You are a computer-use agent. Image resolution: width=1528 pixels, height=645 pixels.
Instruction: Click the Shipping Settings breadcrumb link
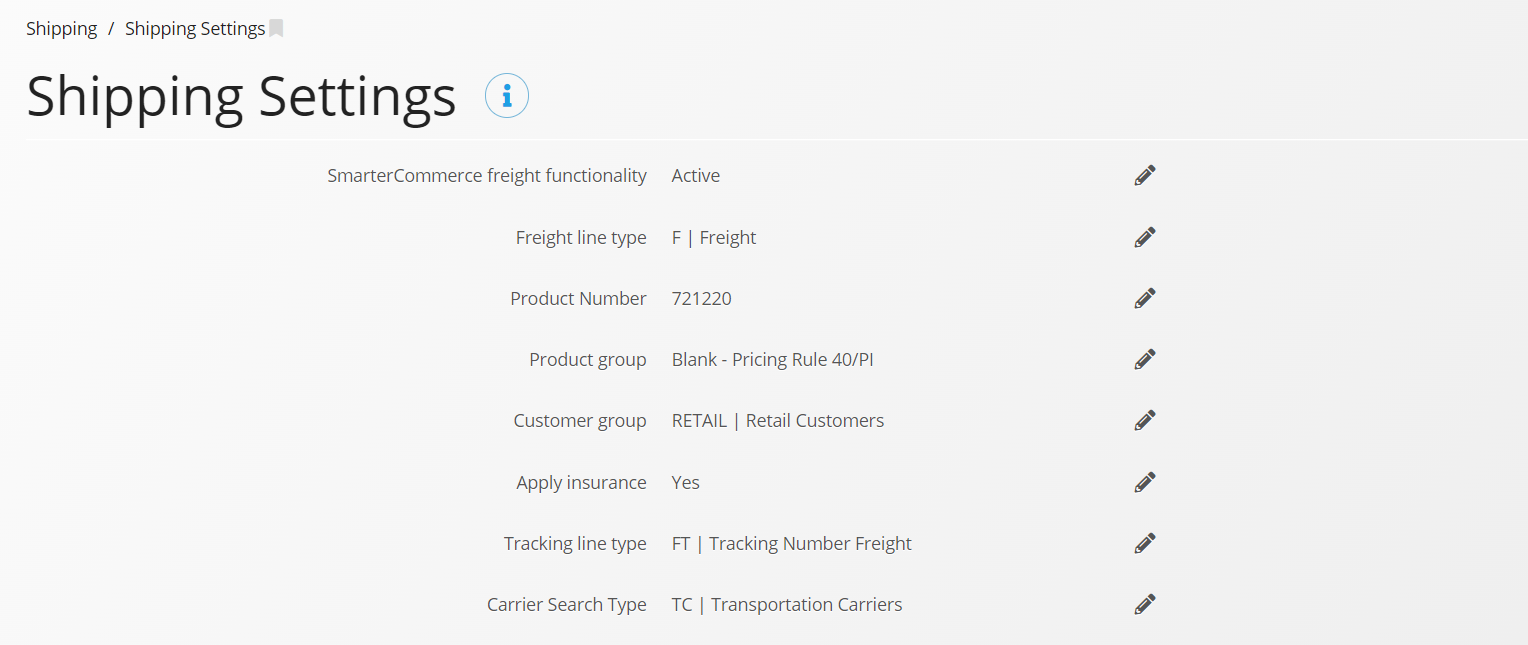tap(195, 29)
